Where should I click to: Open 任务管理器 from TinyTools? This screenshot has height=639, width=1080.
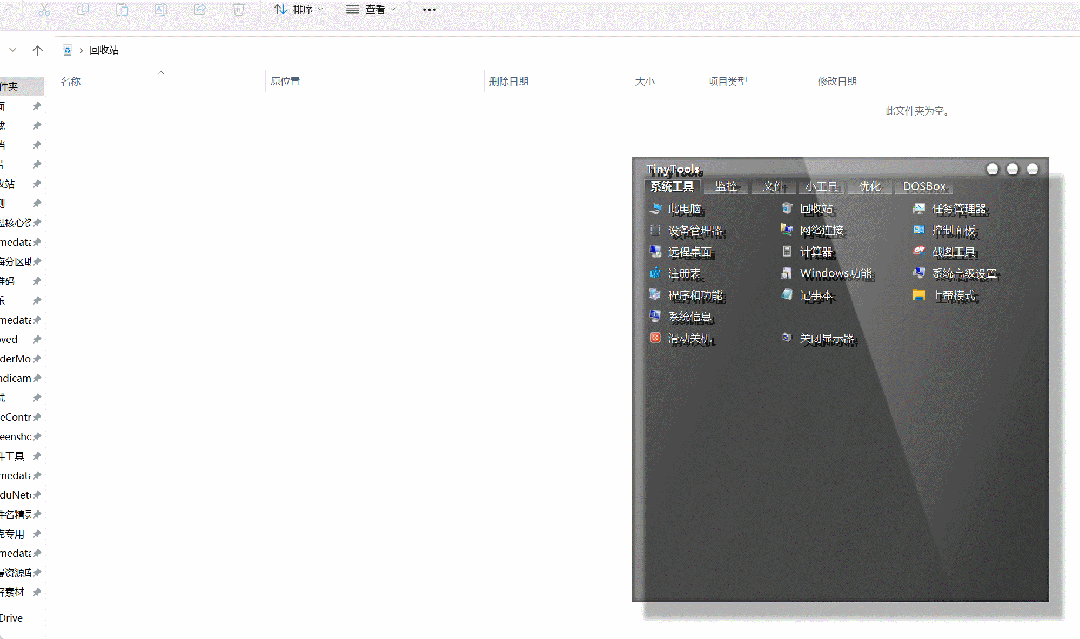pyautogui.click(x=951, y=209)
